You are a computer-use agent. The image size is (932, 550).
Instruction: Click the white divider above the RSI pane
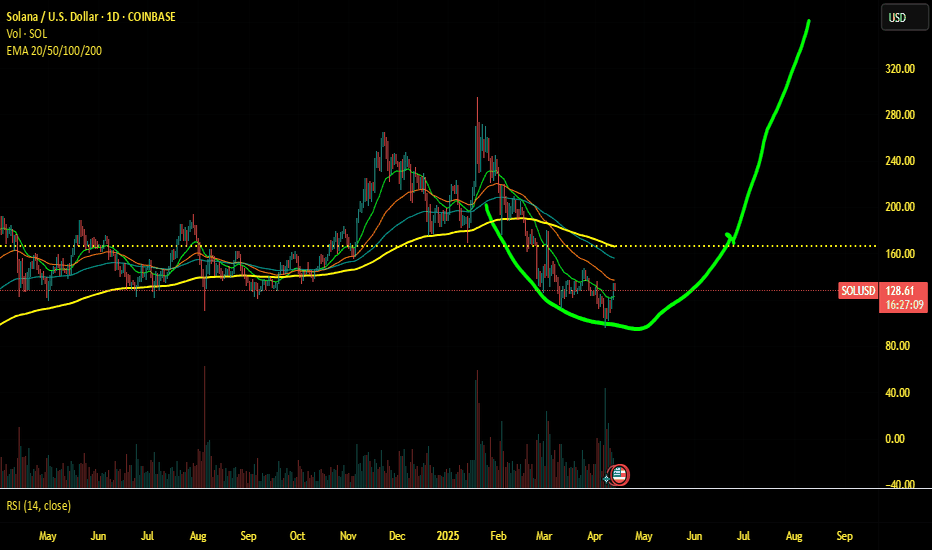coord(466,489)
